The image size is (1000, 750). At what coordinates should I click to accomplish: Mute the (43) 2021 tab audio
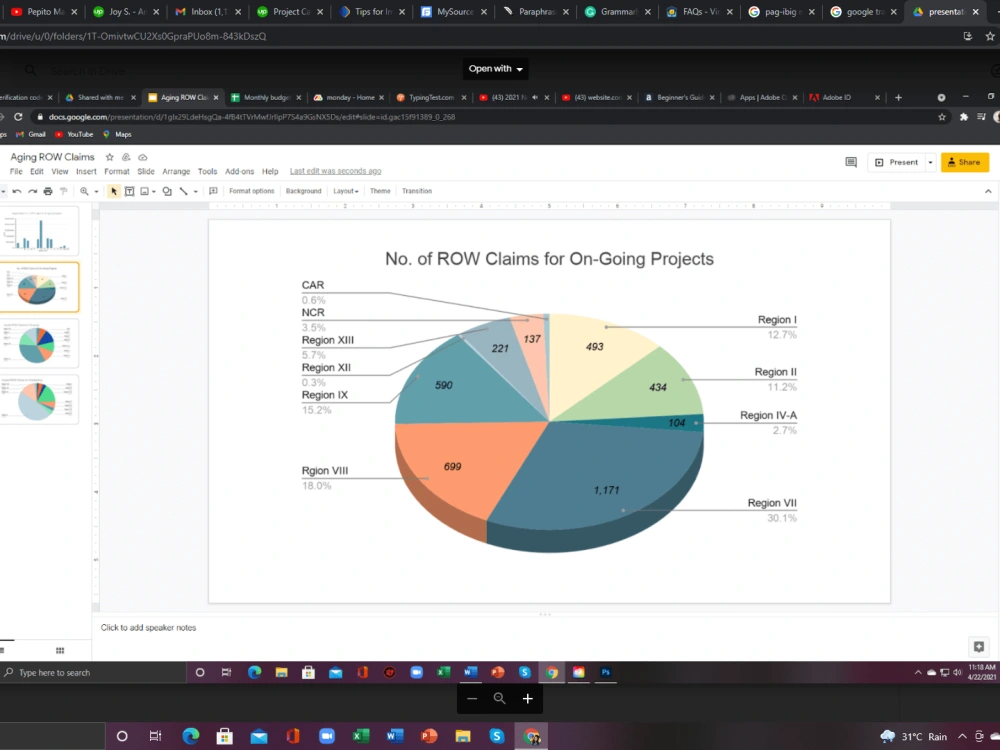534,98
